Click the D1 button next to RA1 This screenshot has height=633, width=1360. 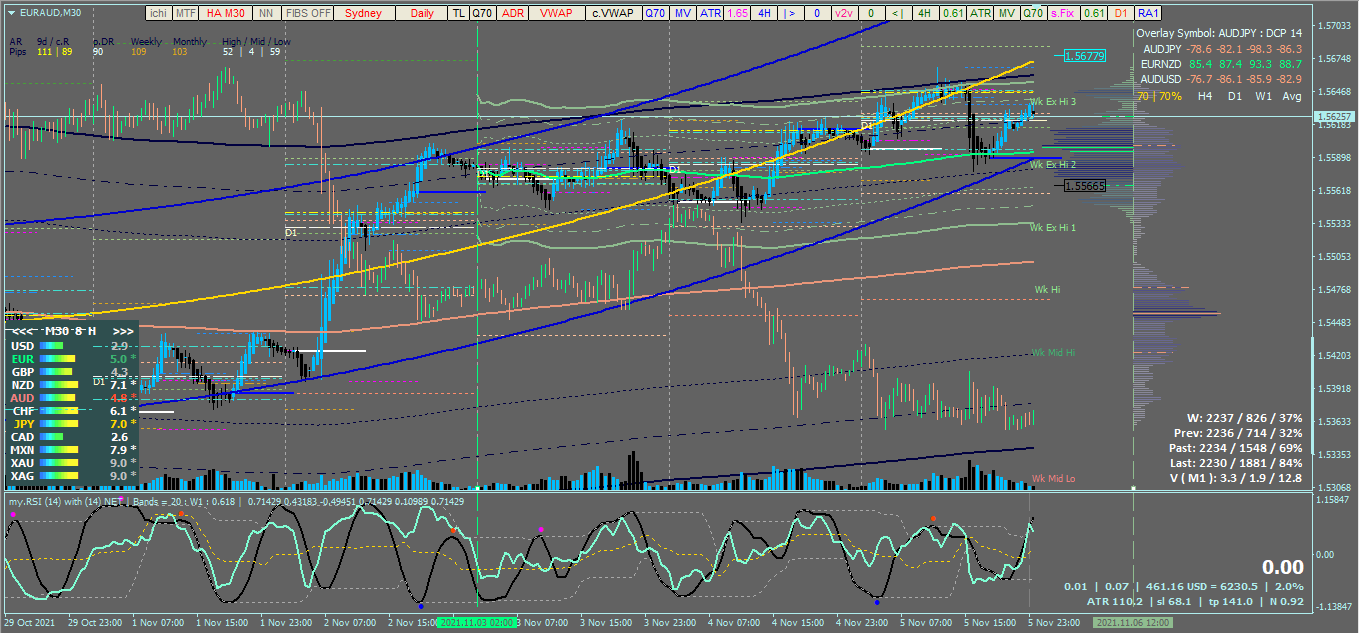(1122, 13)
